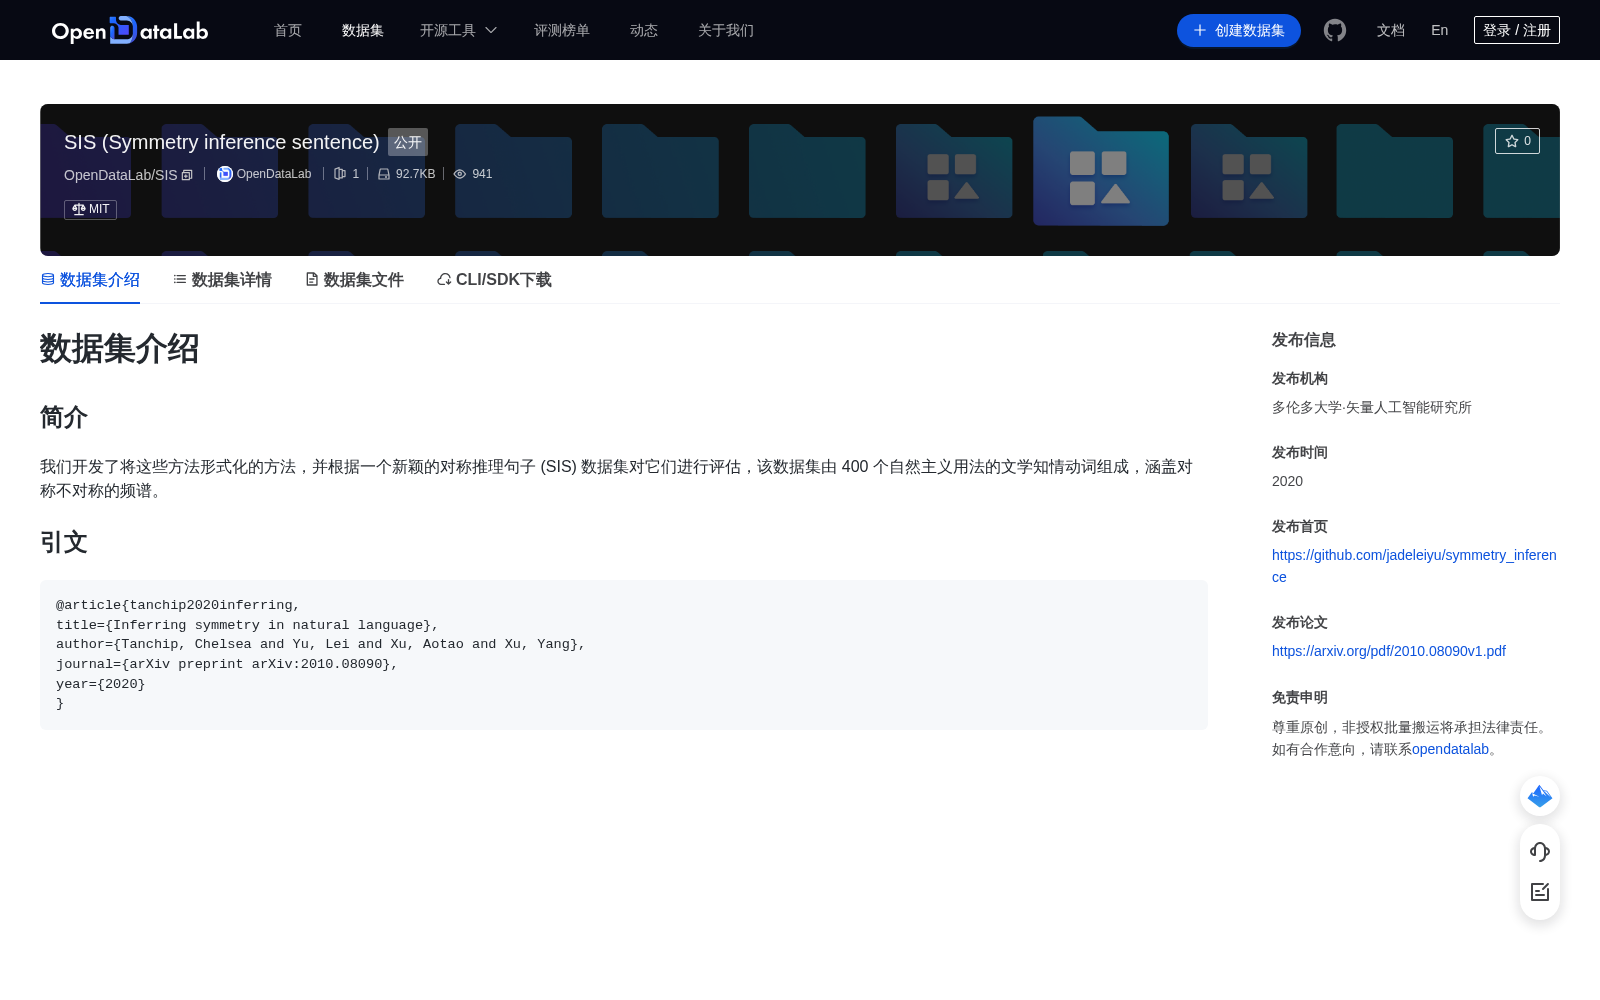This screenshot has width=1600, height=1000.
Task: Click the storage size icon beside 92.7KB
Action: (384, 174)
